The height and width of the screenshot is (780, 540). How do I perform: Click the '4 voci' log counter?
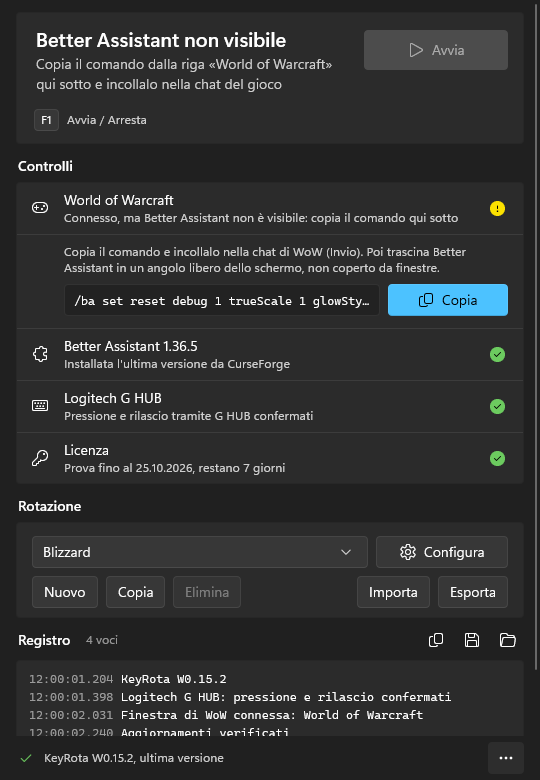[x=102, y=640]
